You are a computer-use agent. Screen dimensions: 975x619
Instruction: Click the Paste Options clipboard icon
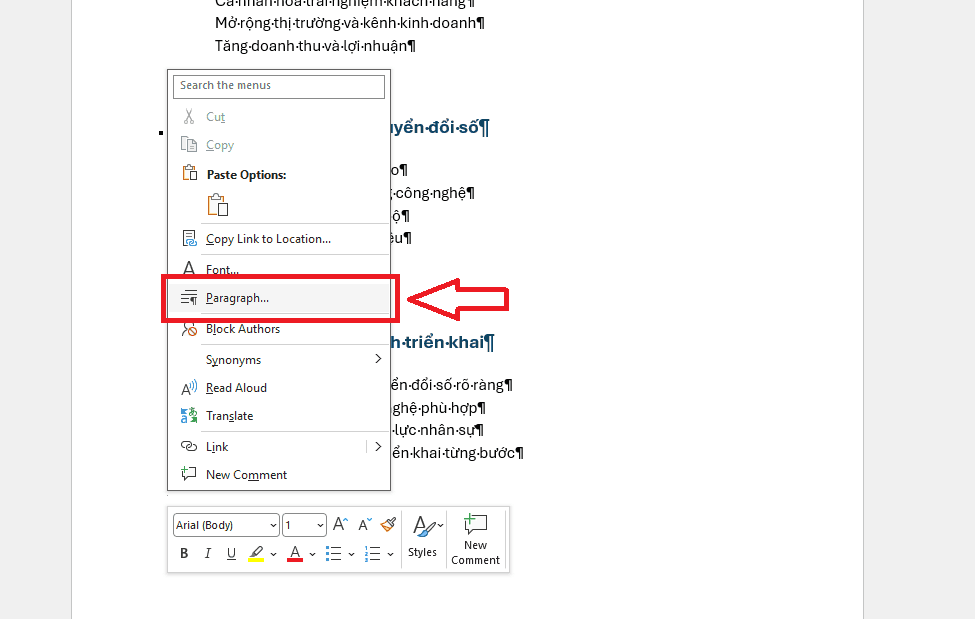tap(190, 172)
